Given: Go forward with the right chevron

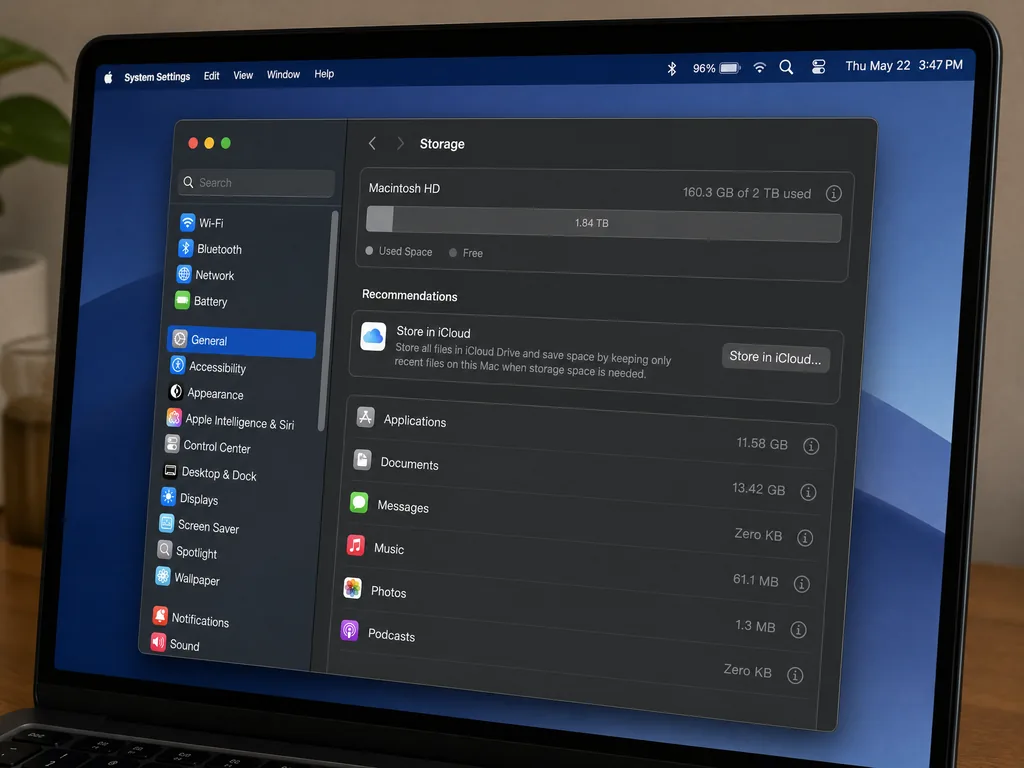Looking at the screenshot, I should click(400, 143).
